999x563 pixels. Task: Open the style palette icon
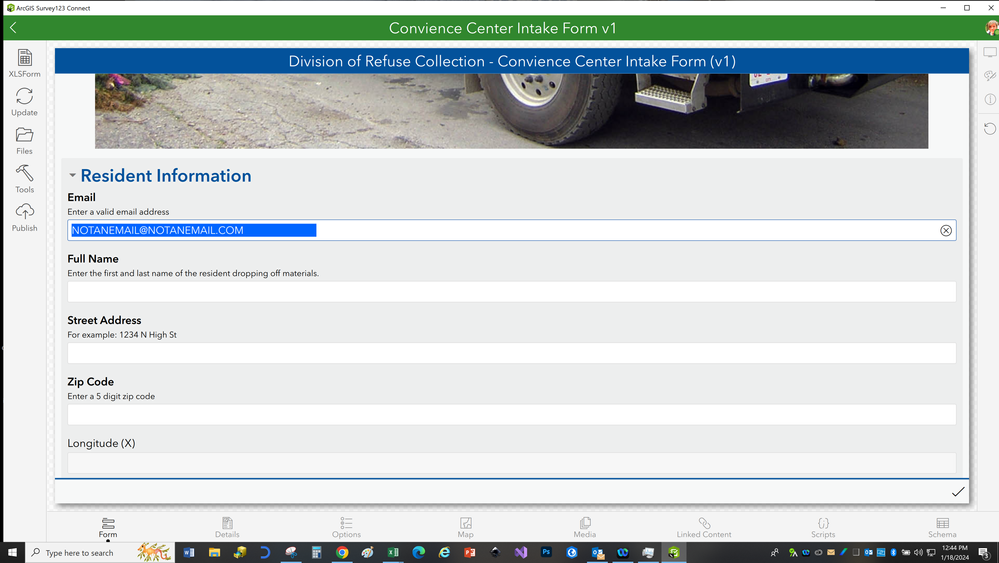989,75
